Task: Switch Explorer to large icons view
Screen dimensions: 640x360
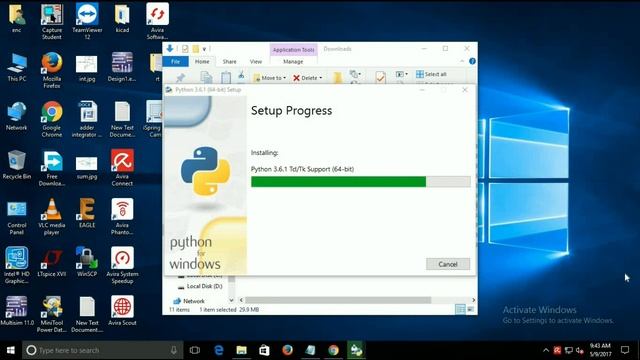Action: pyautogui.click(x=470, y=310)
